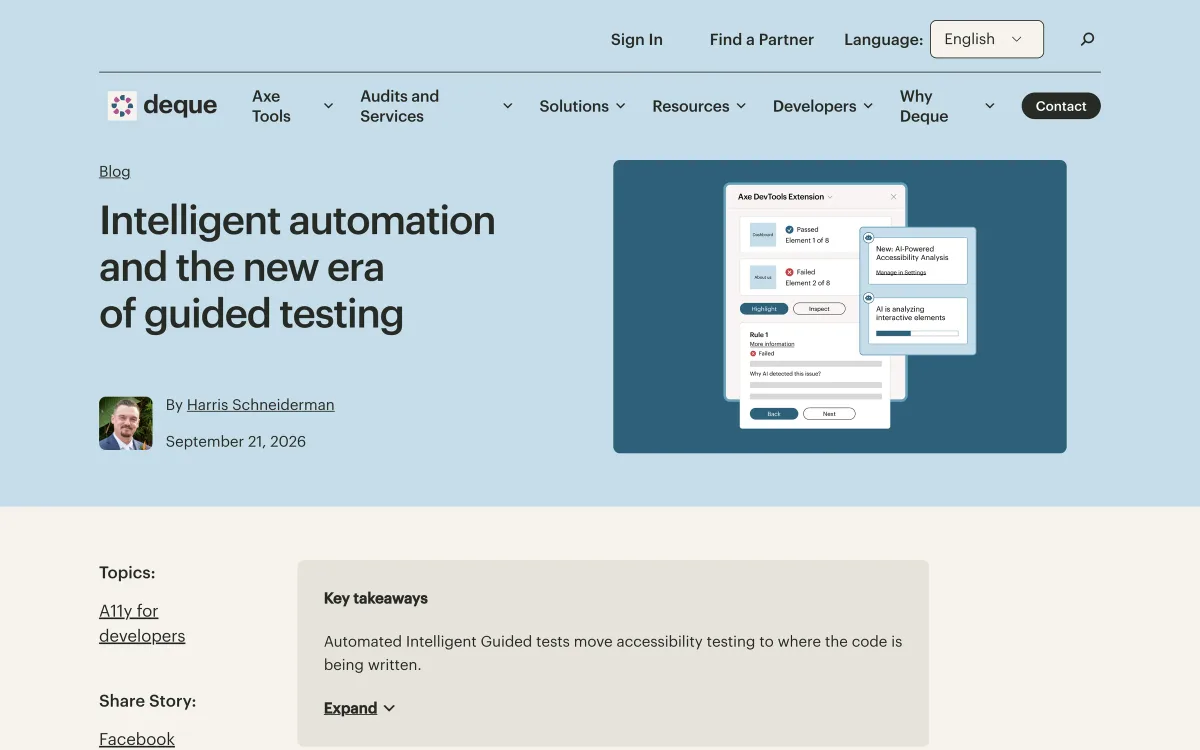
Task: Open the Audits and Services menu
Action: pyautogui.click(x=400, y=106)
